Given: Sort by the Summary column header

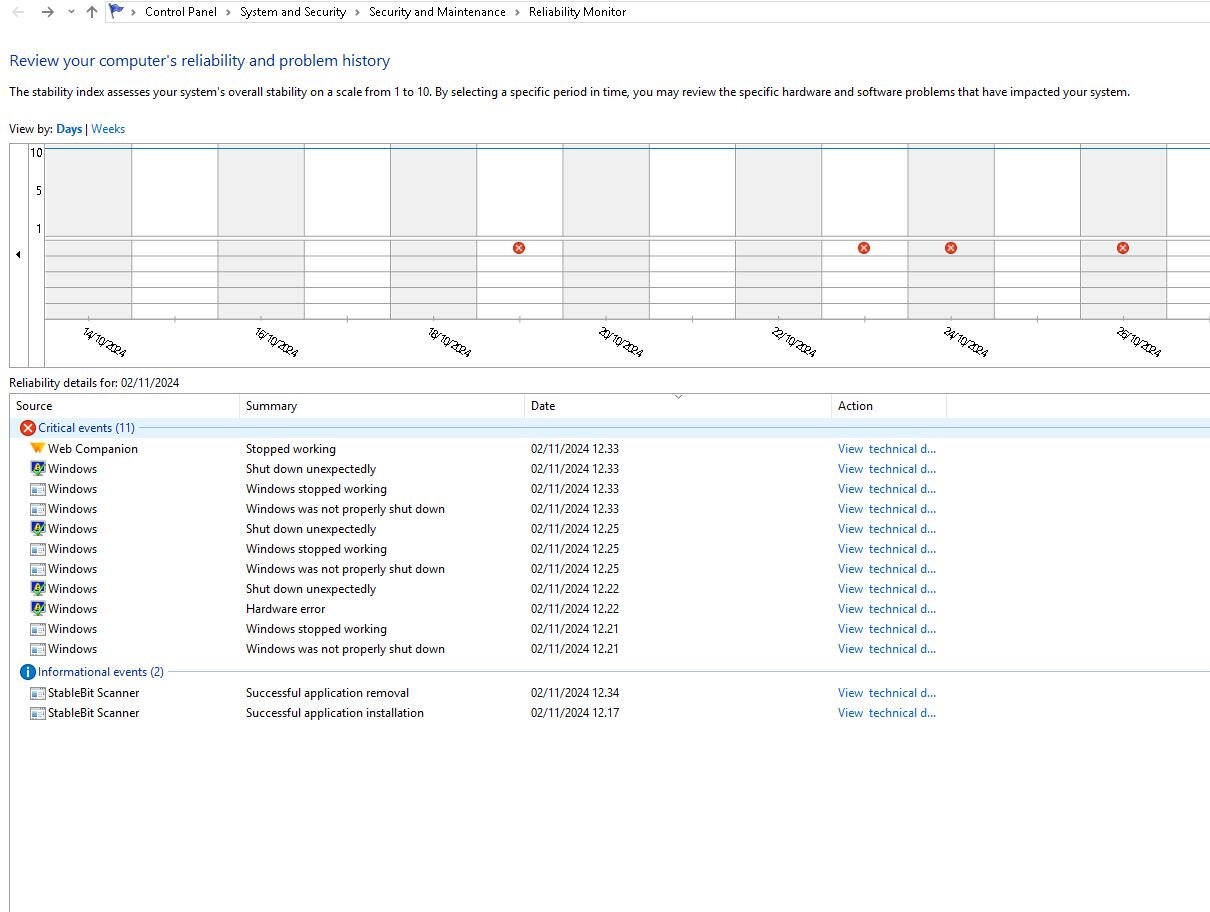Looking at the screenshot, I should [382, 406].
